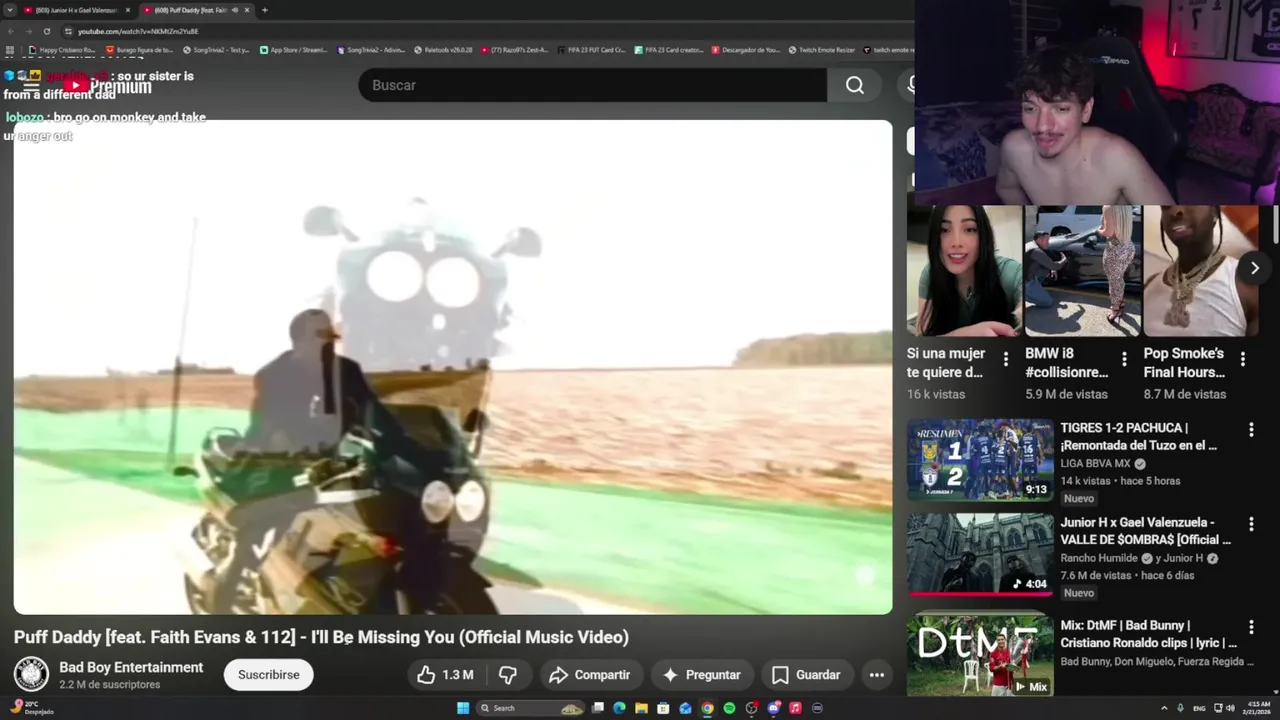The image size is (1280, 720).
Task: Save video with Guardar button
Action: (806, 675)
